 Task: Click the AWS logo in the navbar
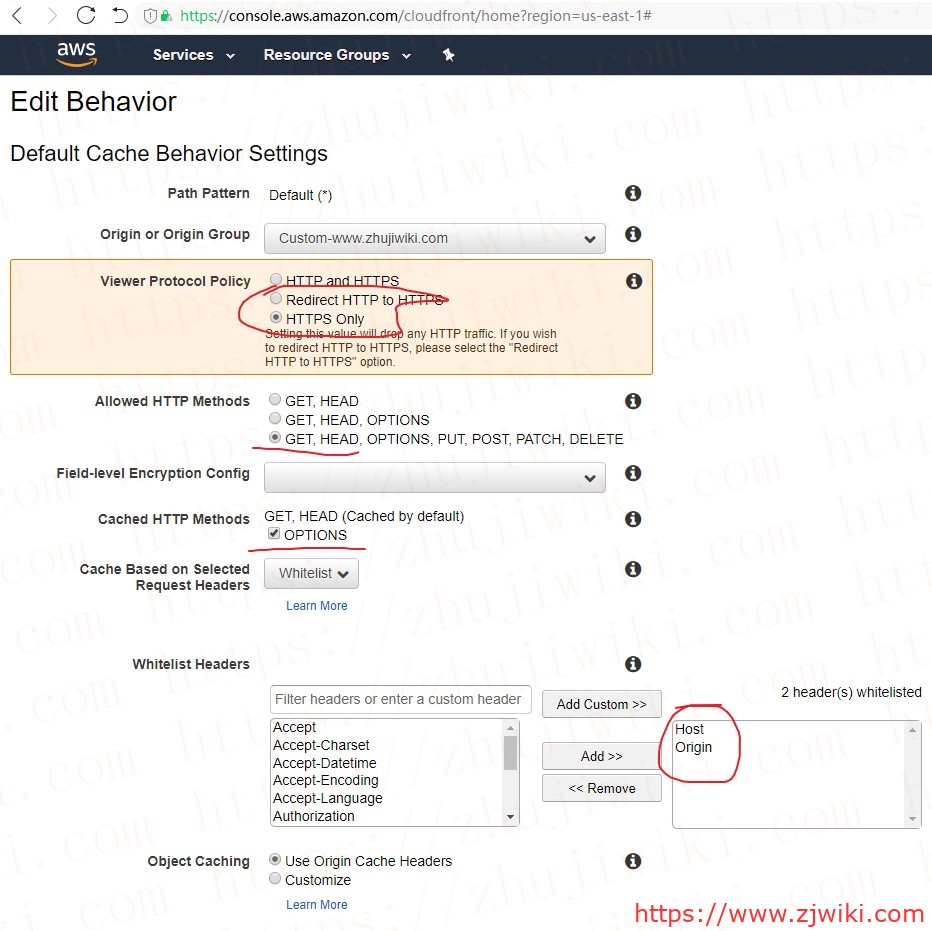(x=77, y=55)
